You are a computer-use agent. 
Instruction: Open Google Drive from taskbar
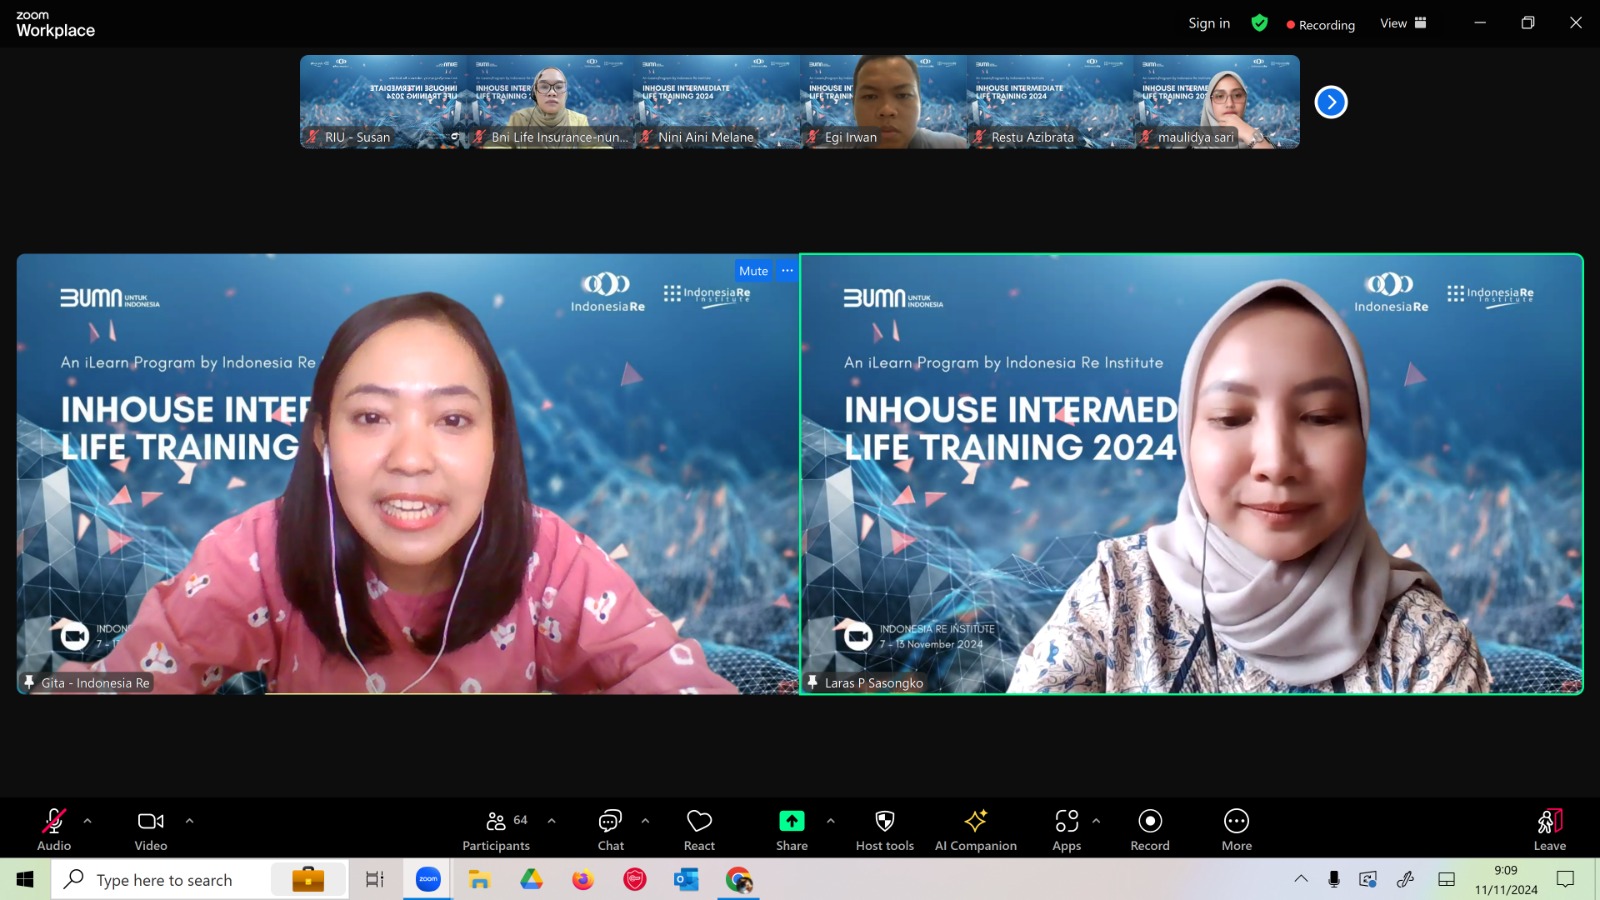pos(531,880)
